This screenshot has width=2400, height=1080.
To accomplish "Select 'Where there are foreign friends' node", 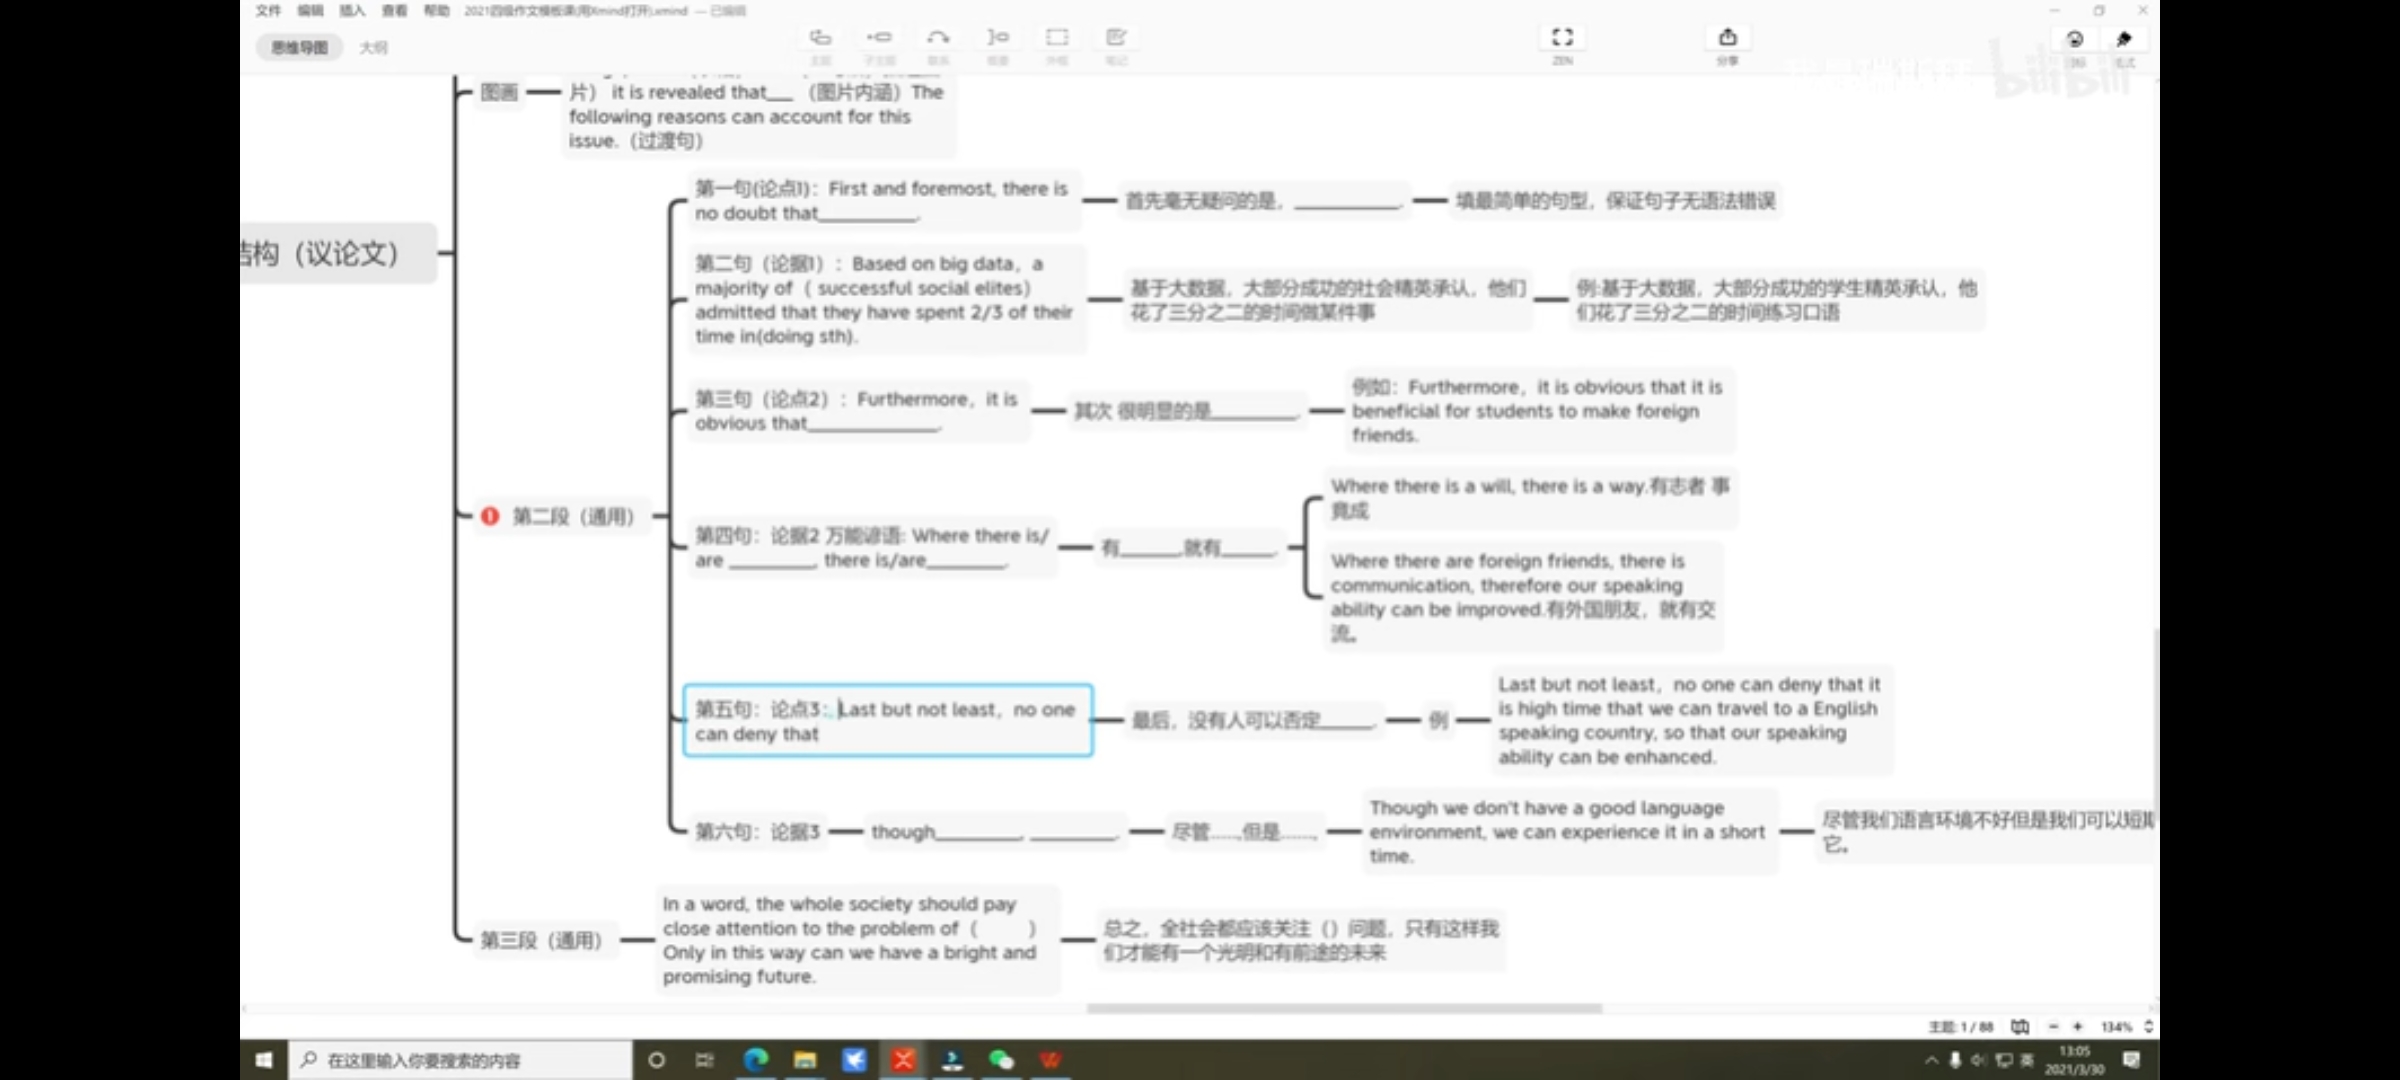I will (1523, 597).
